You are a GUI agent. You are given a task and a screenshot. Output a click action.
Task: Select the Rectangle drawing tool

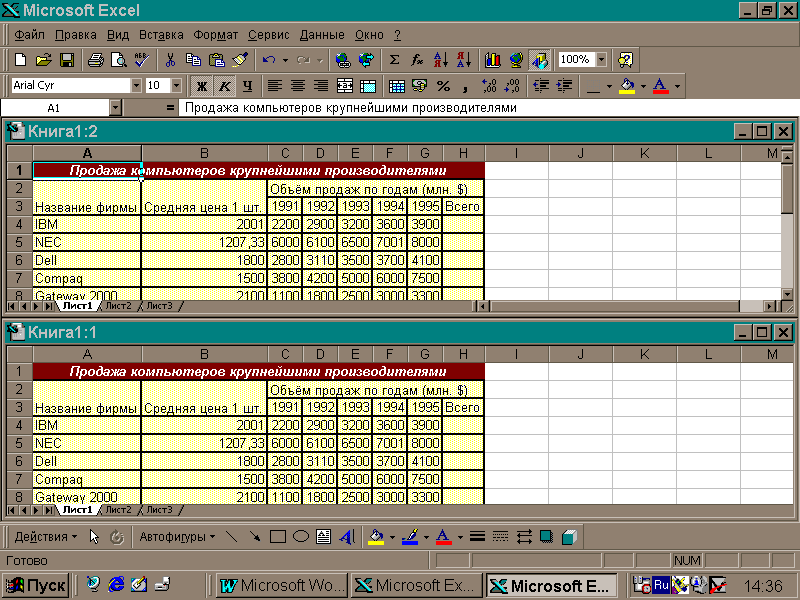click(x=278, y=537)
